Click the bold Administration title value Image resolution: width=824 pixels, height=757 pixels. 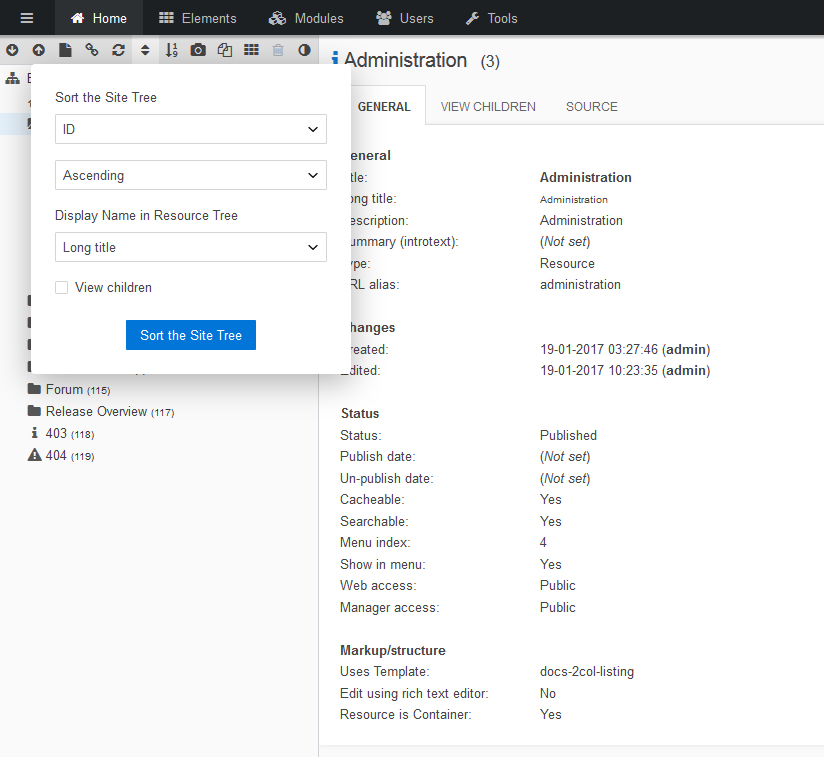click(585, 178)
